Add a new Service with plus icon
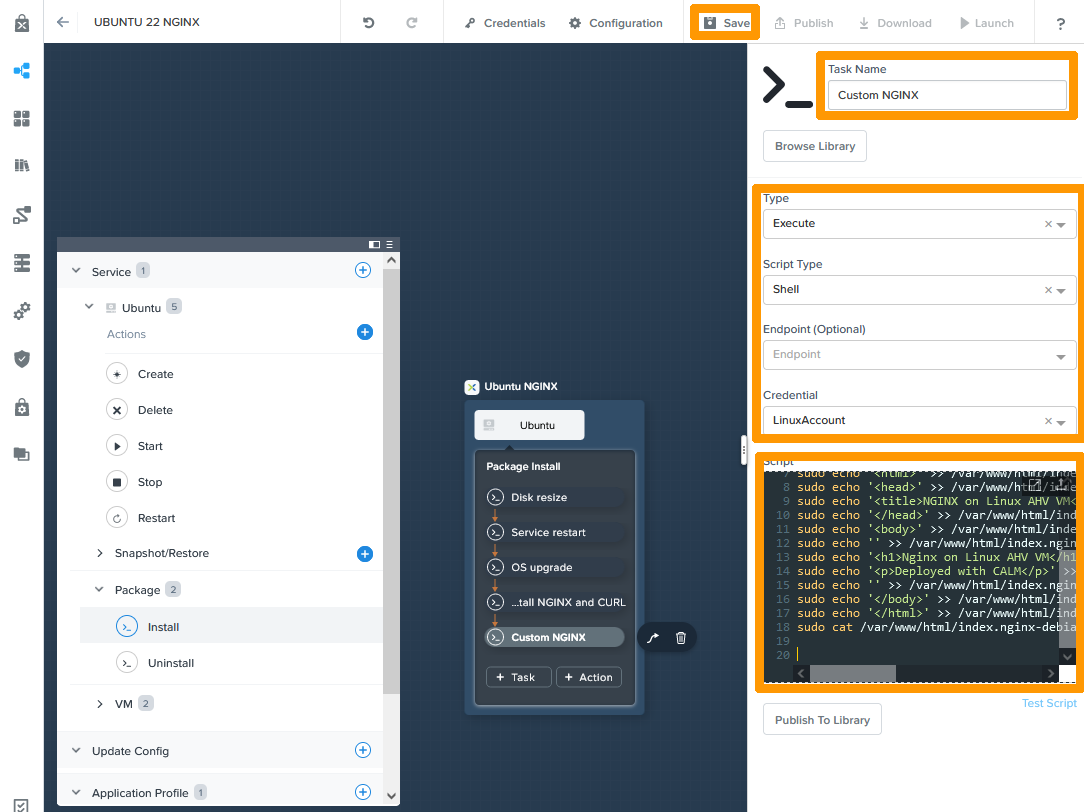This screenshot has height=812, width=1084. tap(363, 270)
